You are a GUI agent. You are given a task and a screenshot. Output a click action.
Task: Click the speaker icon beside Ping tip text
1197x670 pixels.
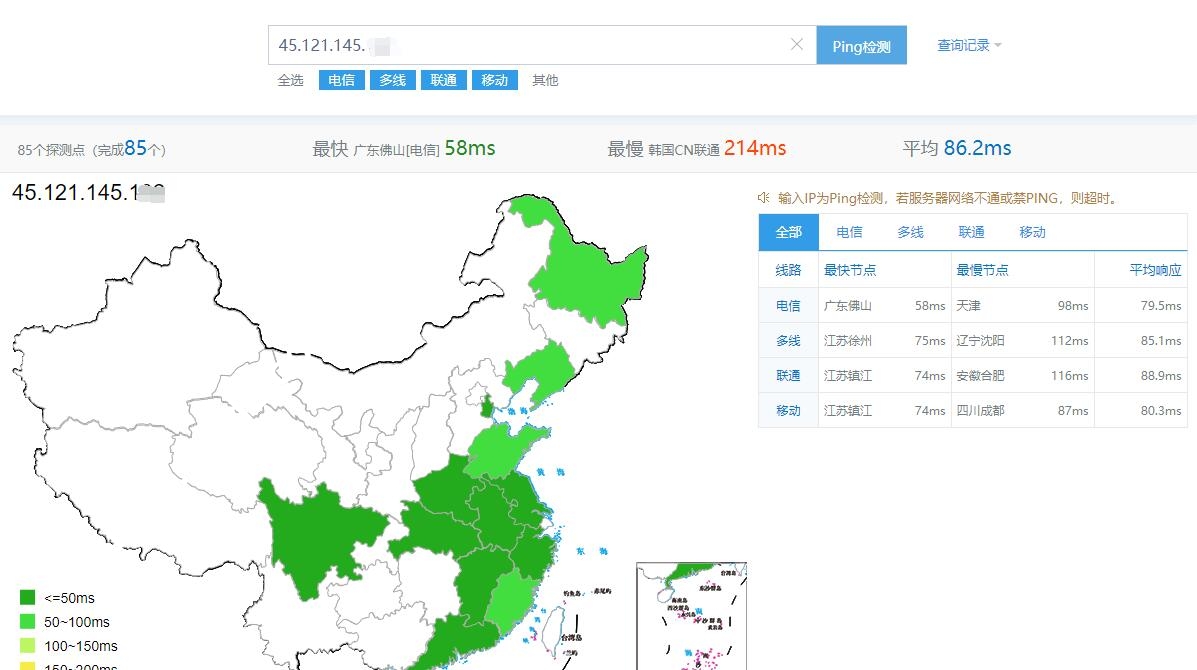click(762, 197)
